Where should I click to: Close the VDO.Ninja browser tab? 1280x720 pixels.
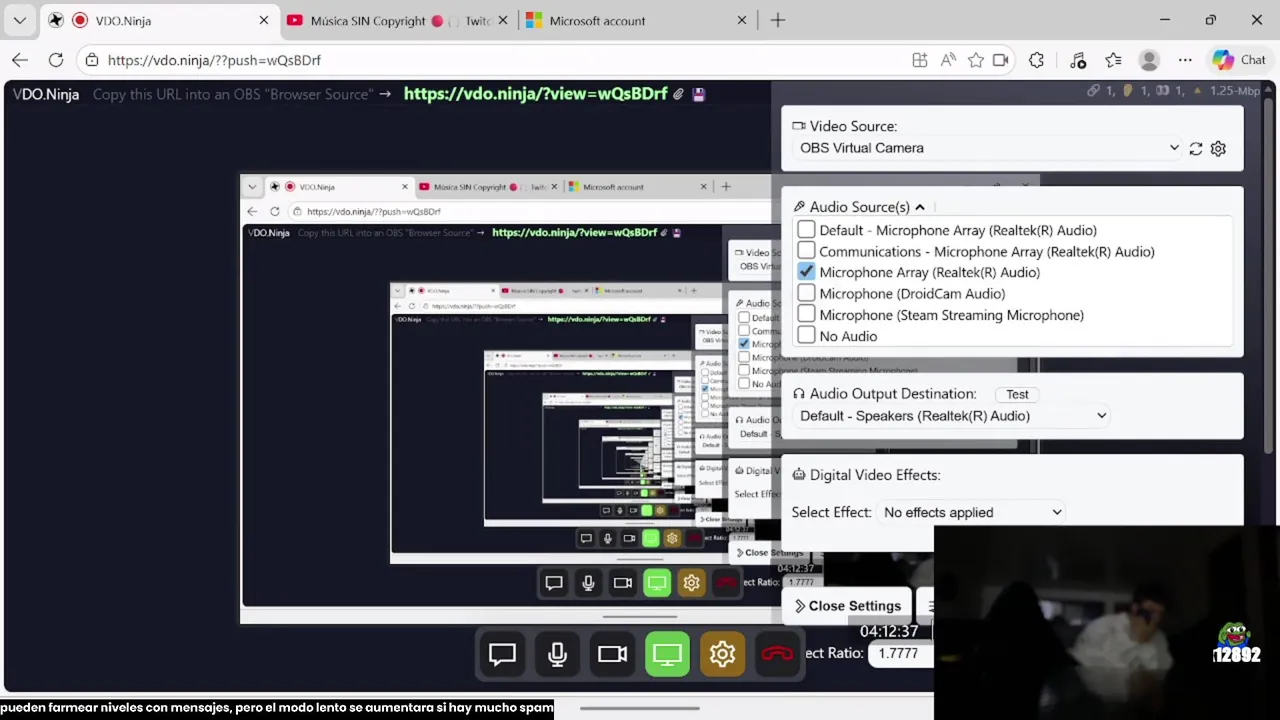pos(264,20)
